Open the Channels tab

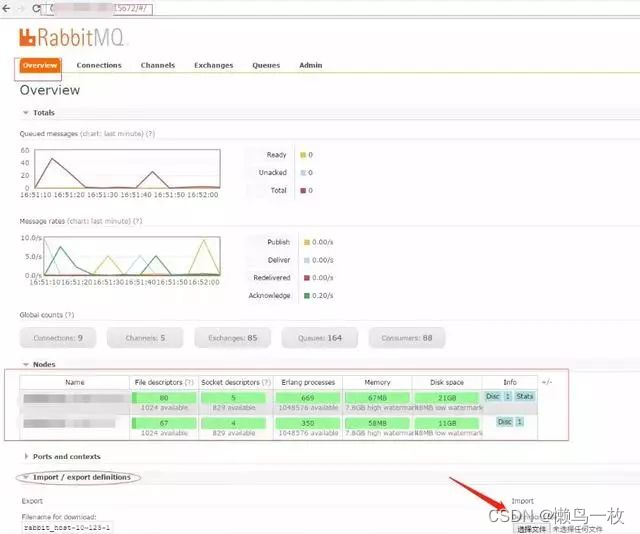158,65
